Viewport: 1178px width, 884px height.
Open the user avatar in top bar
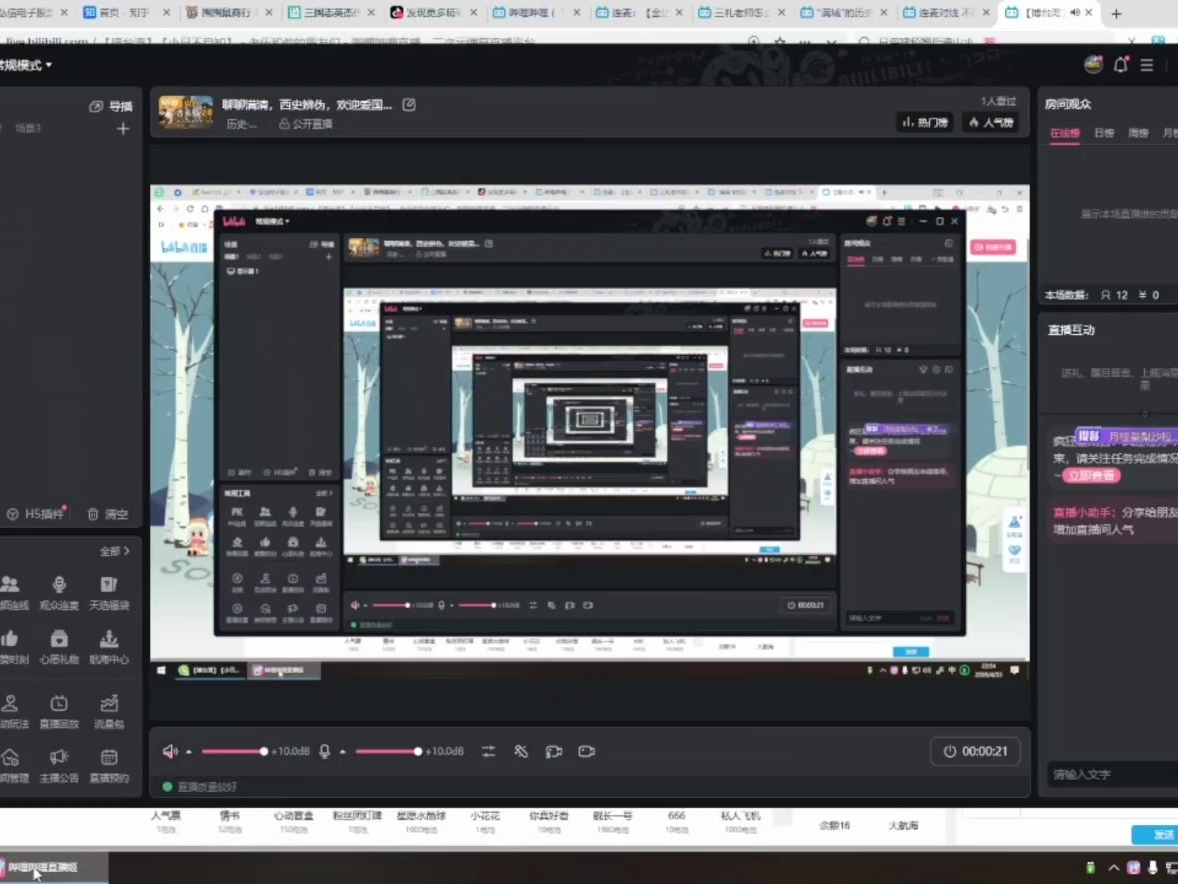(1093, 65)
